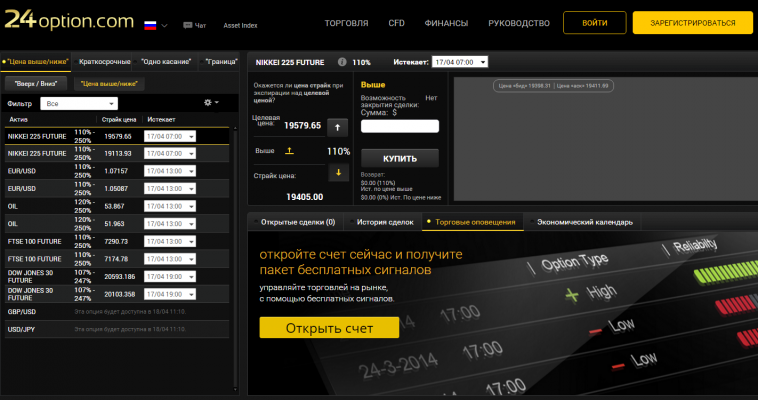The width and height of the screenshot is (758, 400).
Task: Open the ТОРГОВЛЯ menu
Action: 346,23
